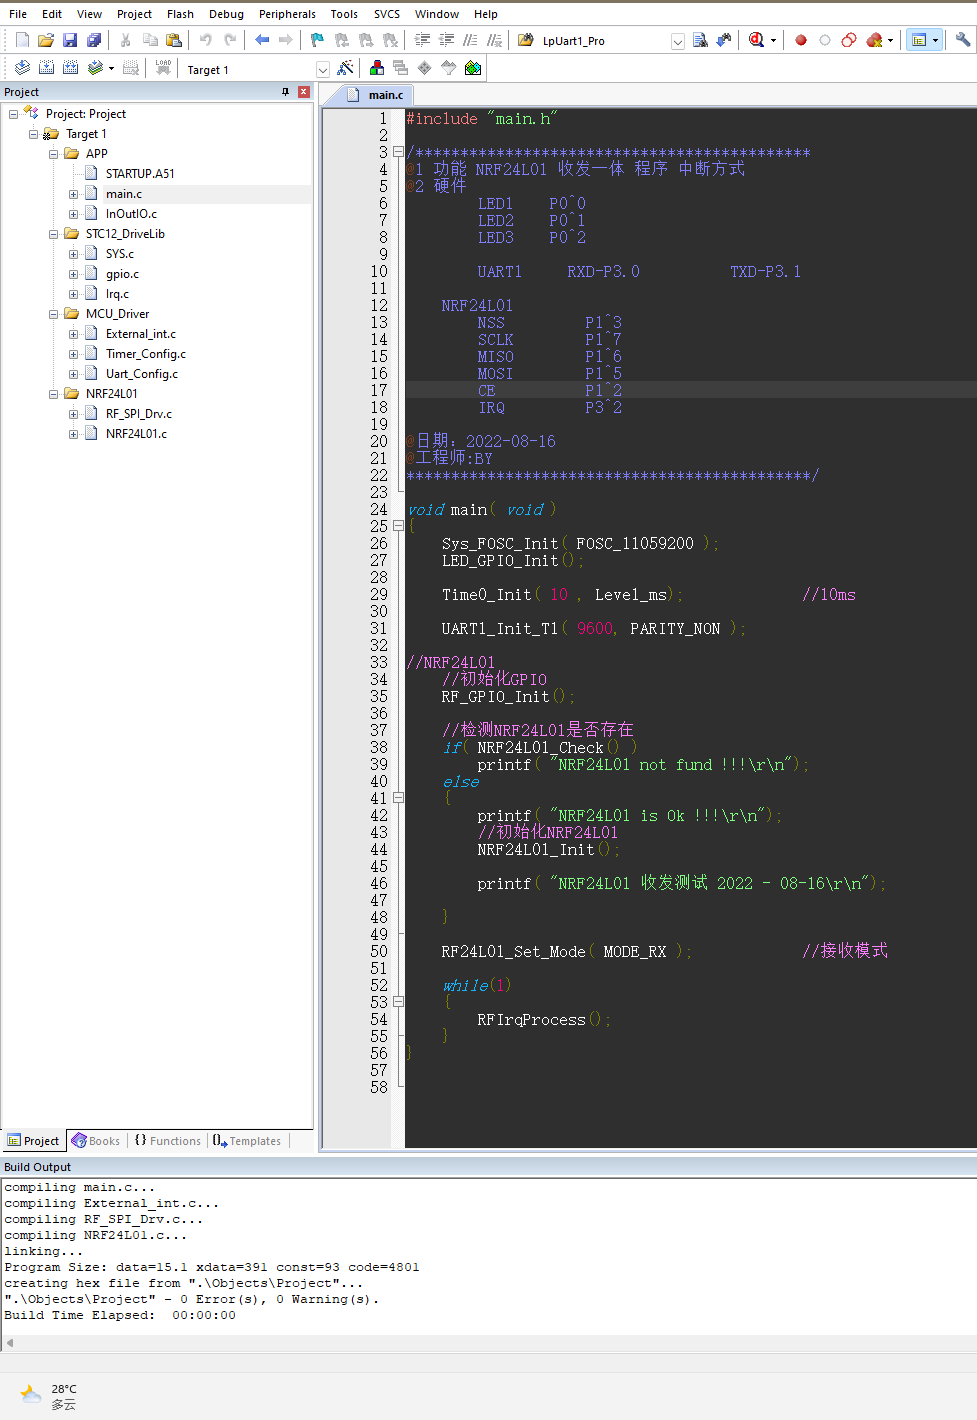Screen dimensions: 977x1420
Task: Comment selection with the // icon
Action: click(x=470, y=40)
